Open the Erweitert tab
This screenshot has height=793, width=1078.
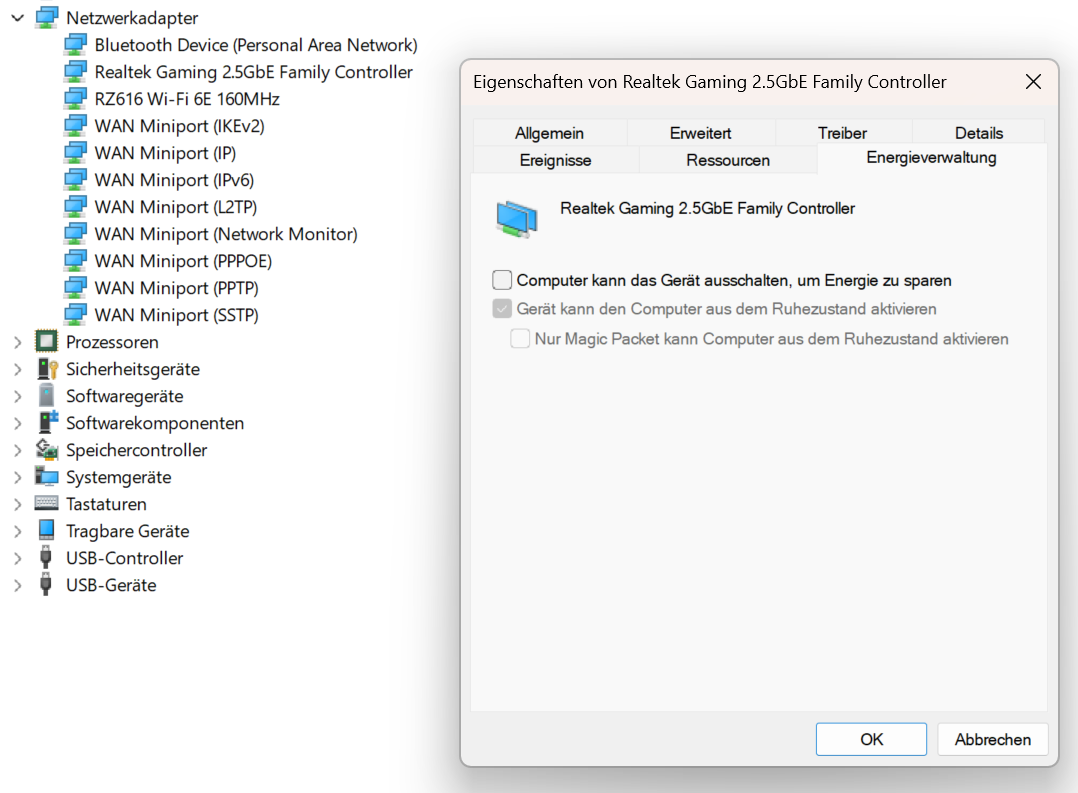(x=701, y=133)
